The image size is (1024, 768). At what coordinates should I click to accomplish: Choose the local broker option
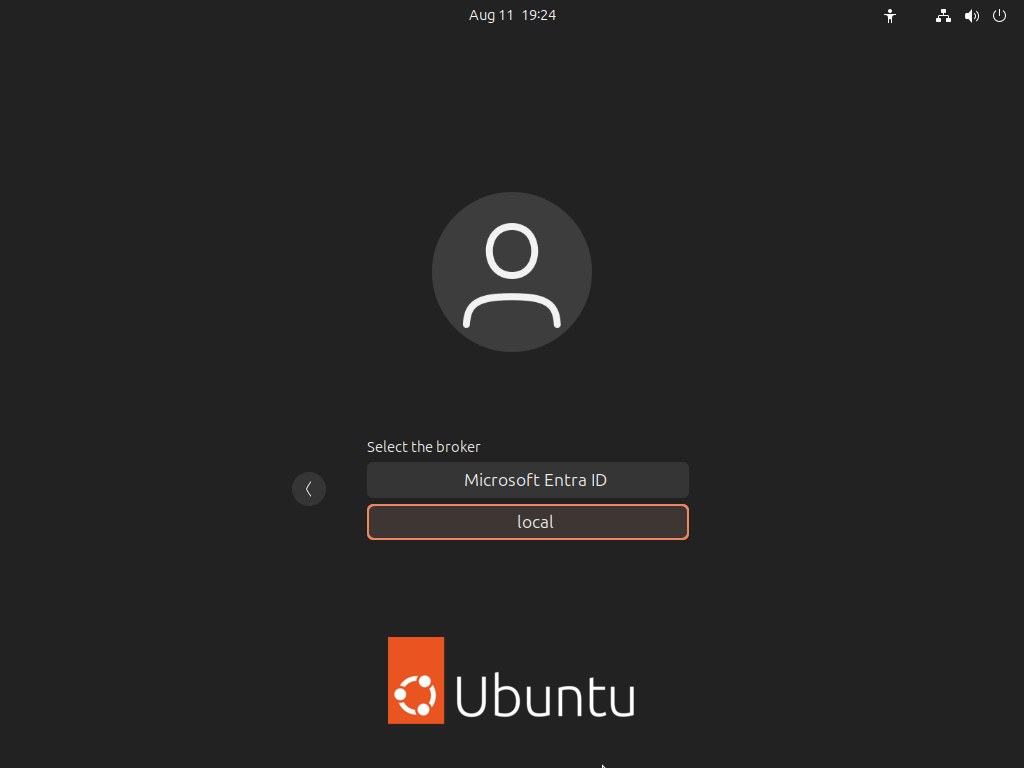(528, 522)
